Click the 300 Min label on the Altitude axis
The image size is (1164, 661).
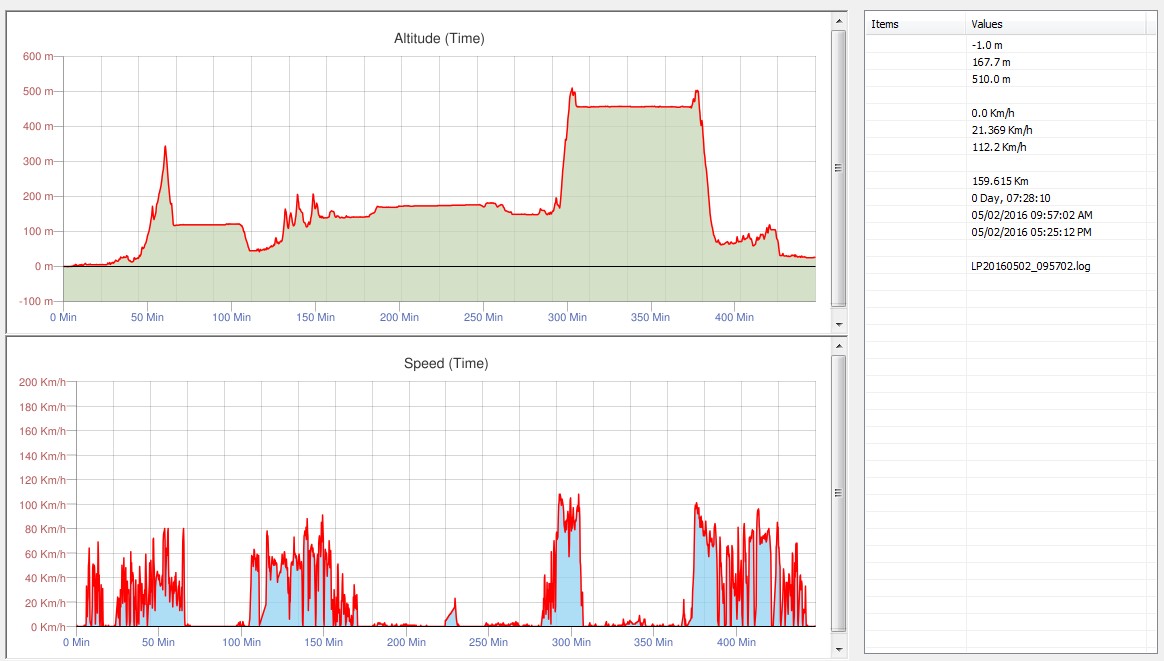point(567,317)
